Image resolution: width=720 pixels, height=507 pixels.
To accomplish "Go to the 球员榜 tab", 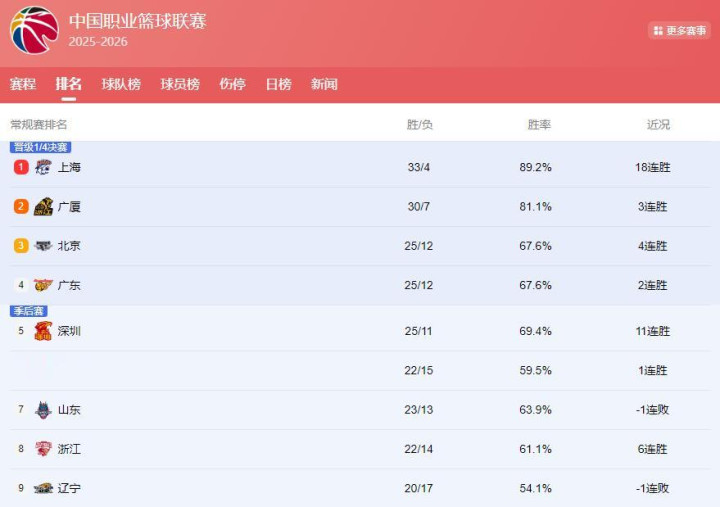I will pyautogui.click(x=180, y=84).
